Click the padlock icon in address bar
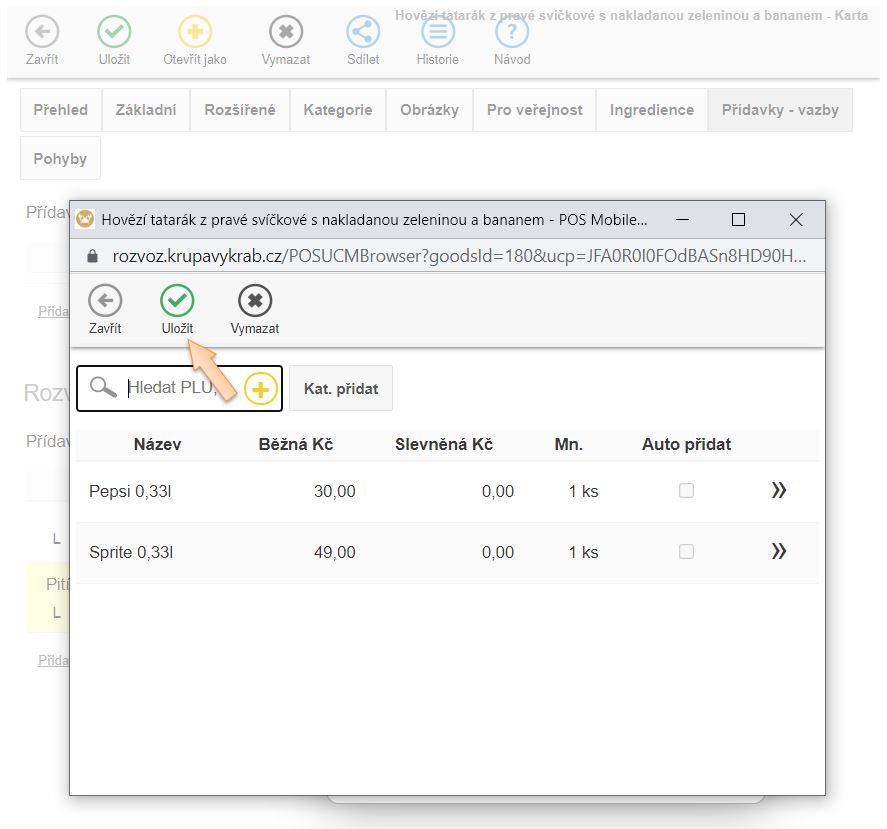Image resolution: width=887 pixels, height=829 pixels. tap(93, 256)
